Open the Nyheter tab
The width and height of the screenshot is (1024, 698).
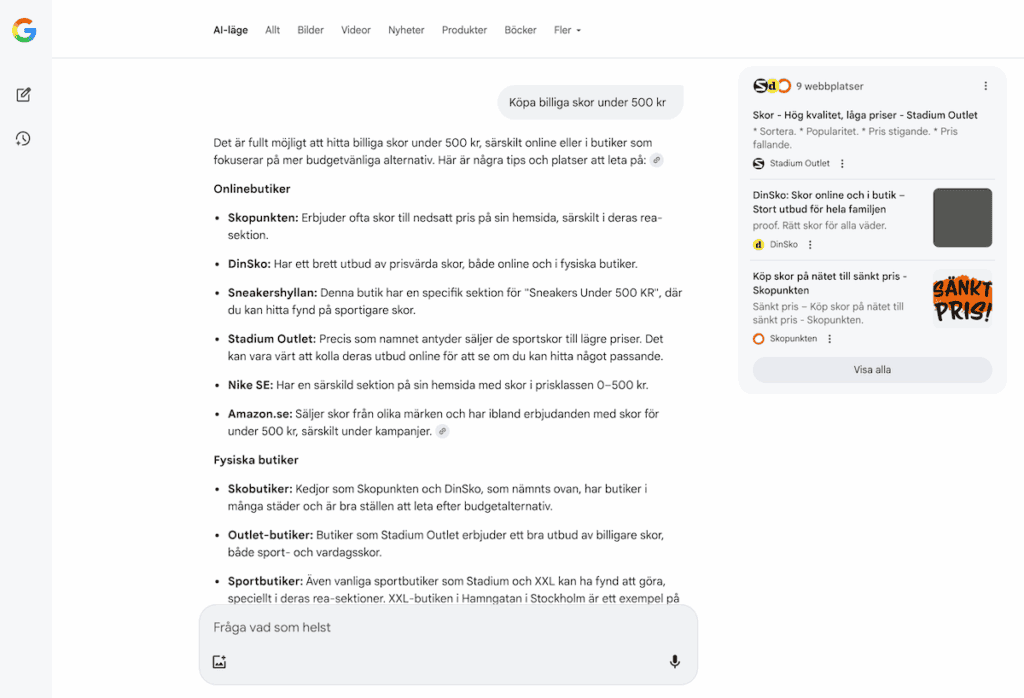click(406, 30)
